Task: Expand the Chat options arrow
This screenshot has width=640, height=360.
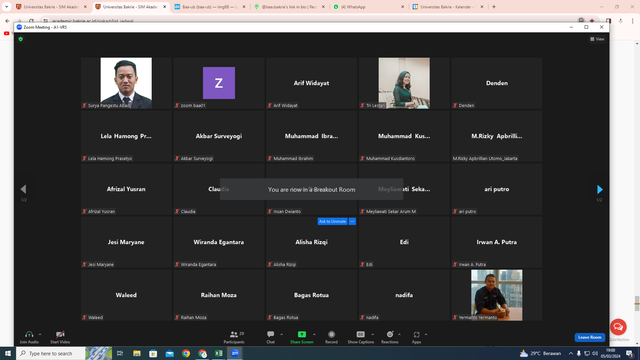Action: tap(282, 334)
